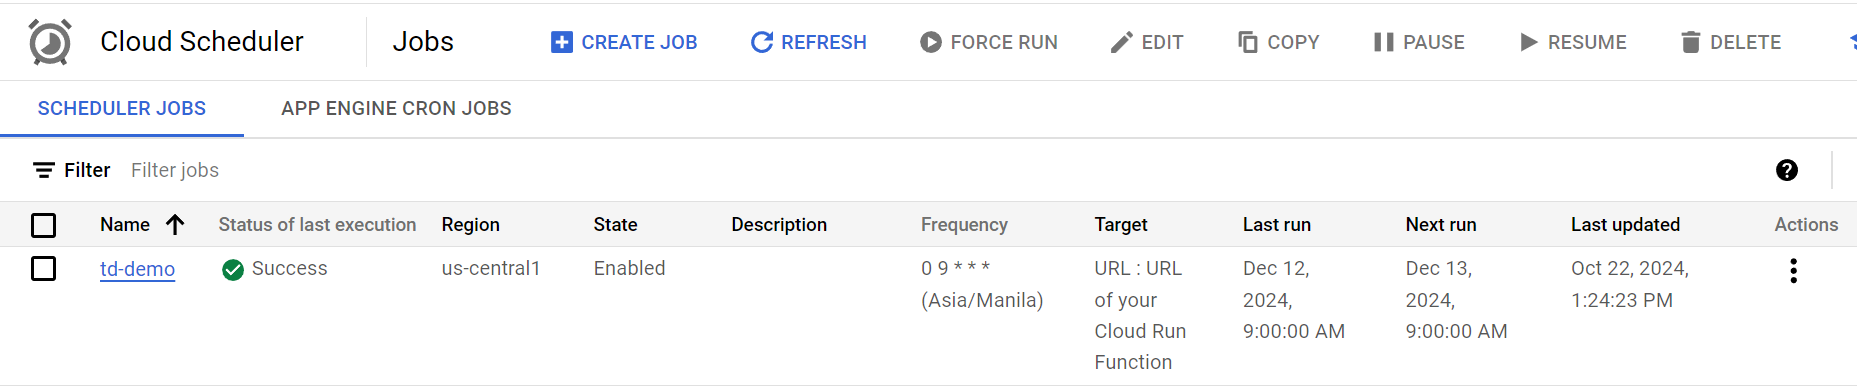
Task: Click the Frequency column header
Action: click(964, 225)
